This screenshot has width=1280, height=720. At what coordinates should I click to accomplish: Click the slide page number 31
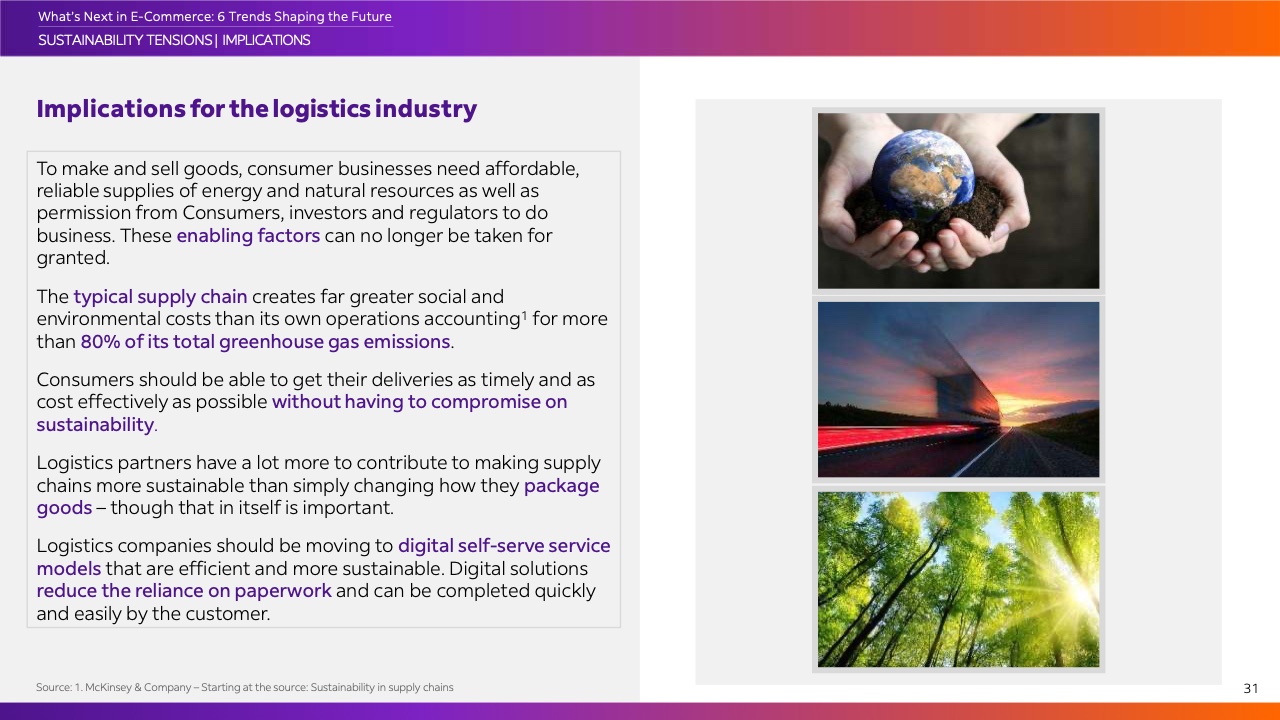click(1250, 688)
